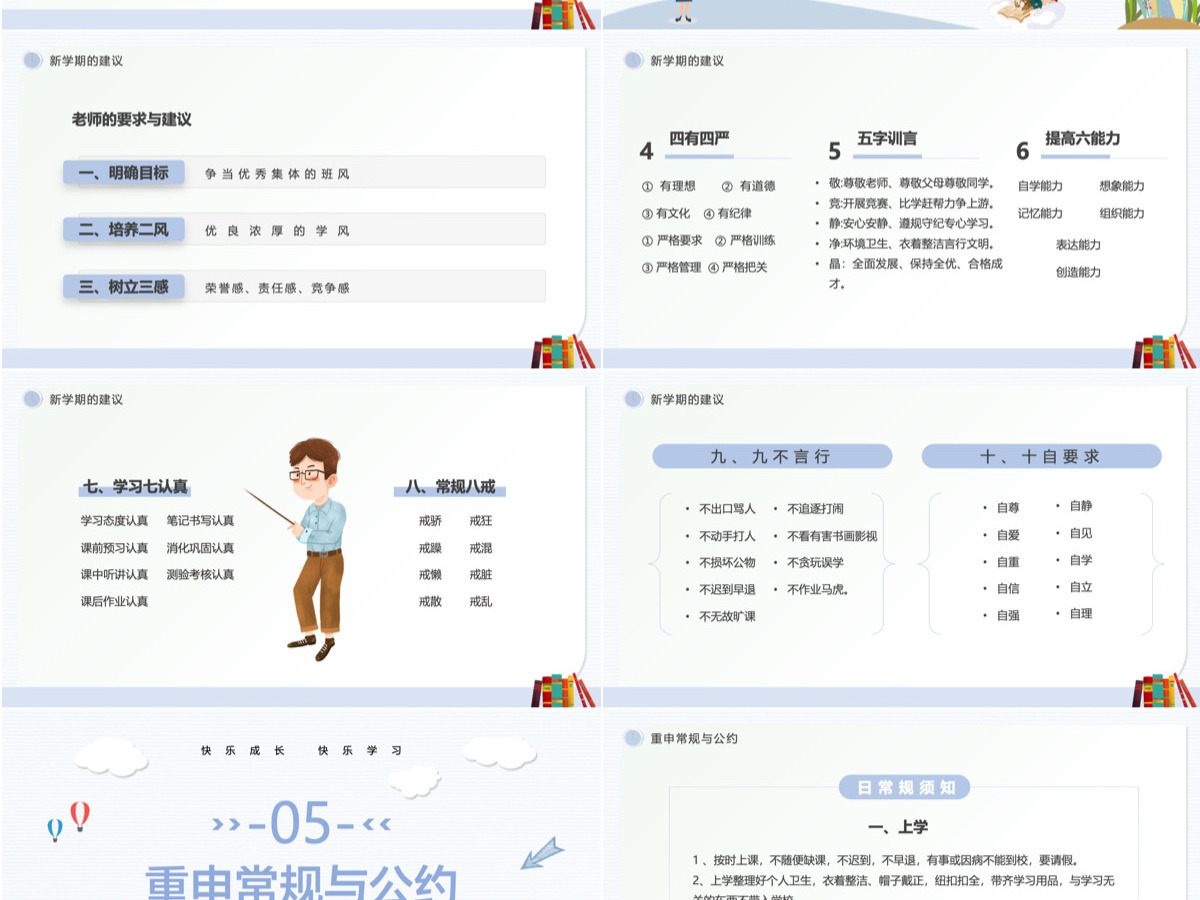Image resolution: width=1200 pixels, height=900 pixels.
Task: Click the 戒乱 item
Action: click(x=481, y=601)
